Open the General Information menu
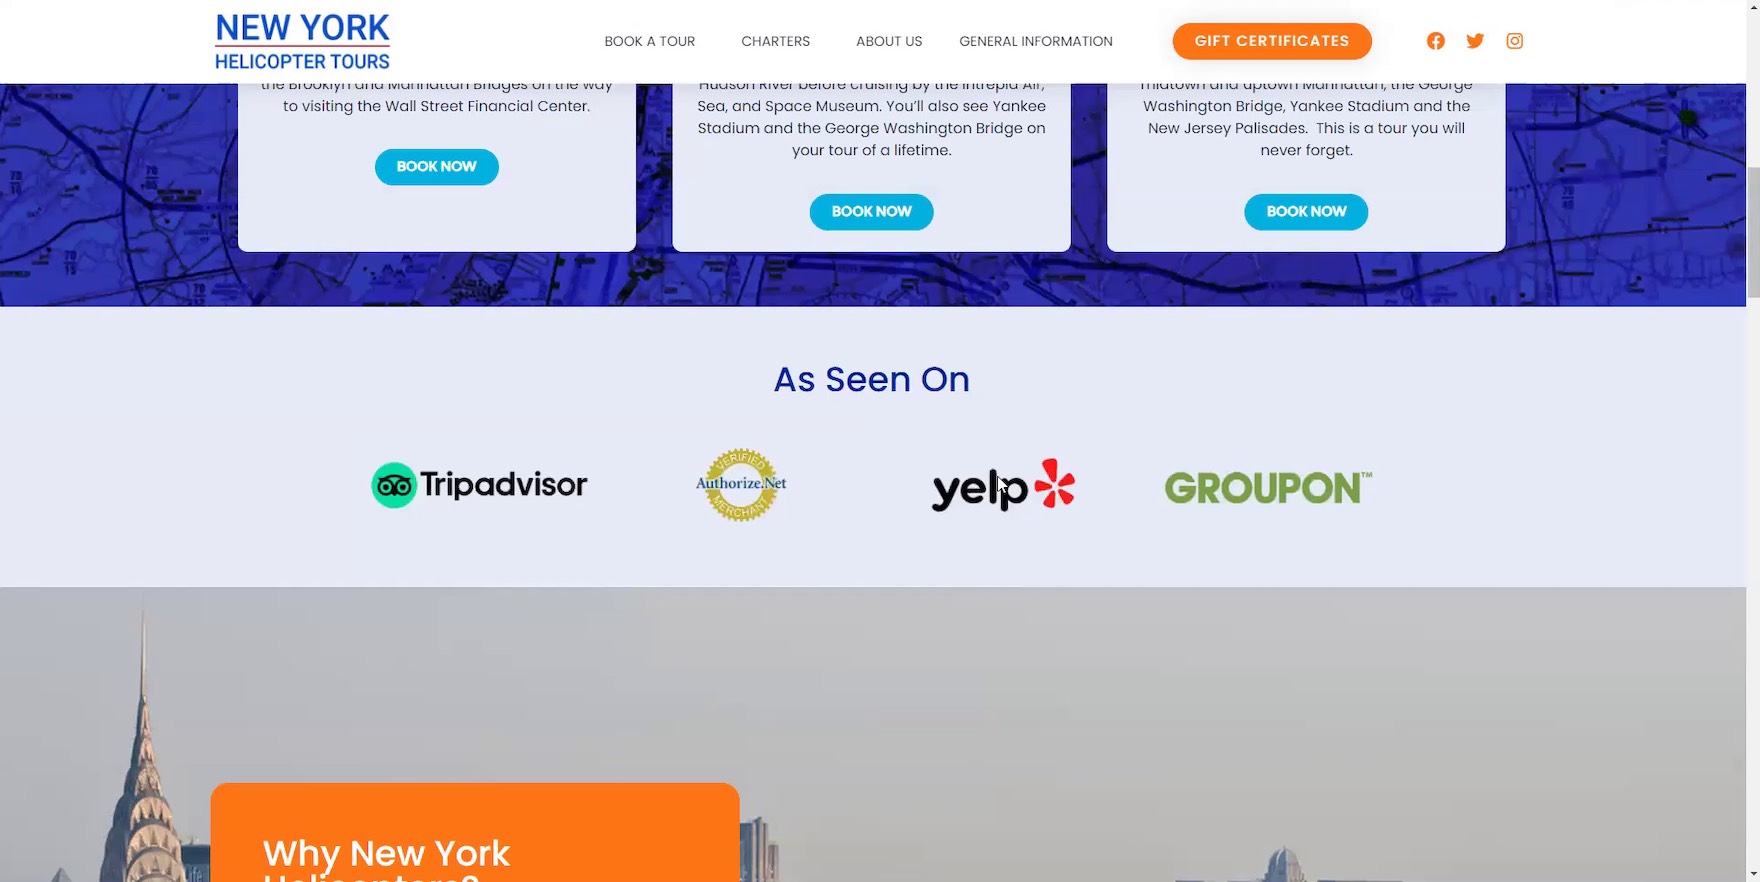 pos(1036,41)
